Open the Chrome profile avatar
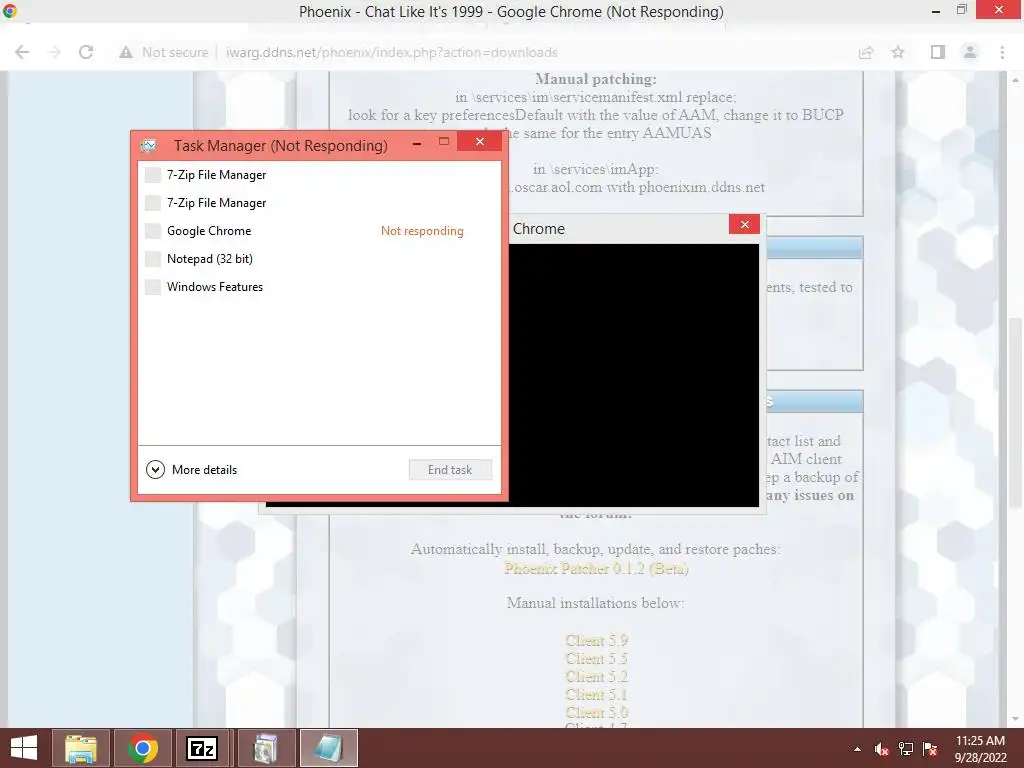This screenshot has height=768, width=1024. (x=970, y=52)
